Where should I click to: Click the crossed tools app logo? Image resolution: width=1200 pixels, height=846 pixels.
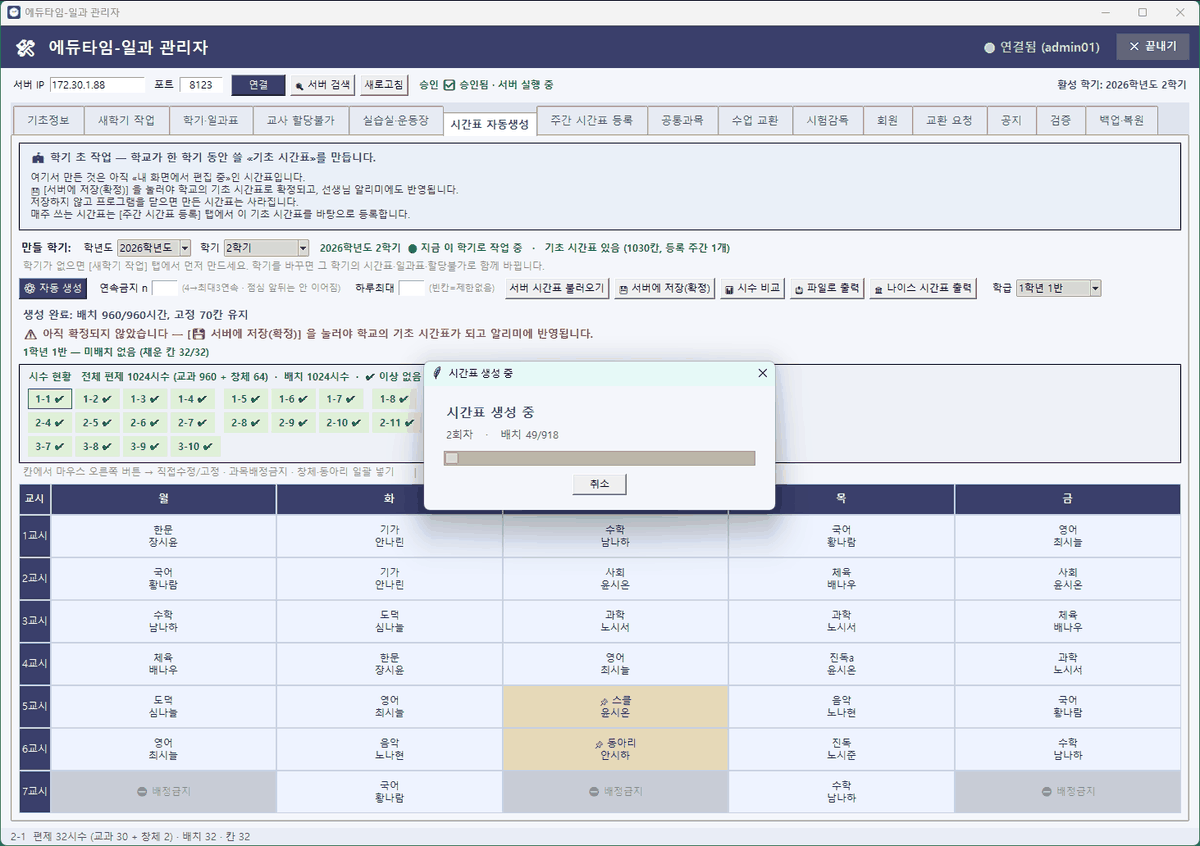point(27,47)
